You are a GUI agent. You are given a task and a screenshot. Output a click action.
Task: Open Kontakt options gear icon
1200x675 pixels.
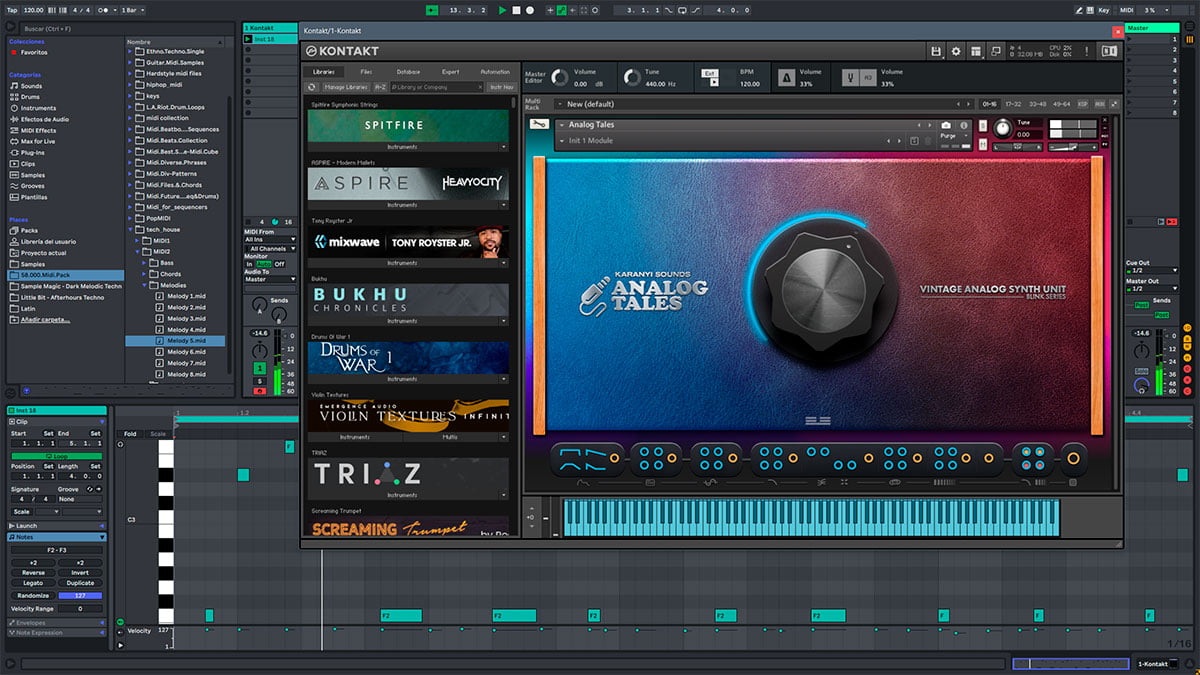tap(956, 51)
